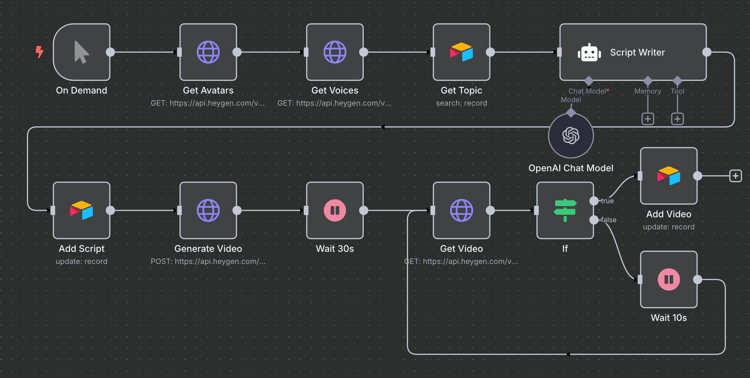
Task: Select the If condition node
Action: coord(565,211)
